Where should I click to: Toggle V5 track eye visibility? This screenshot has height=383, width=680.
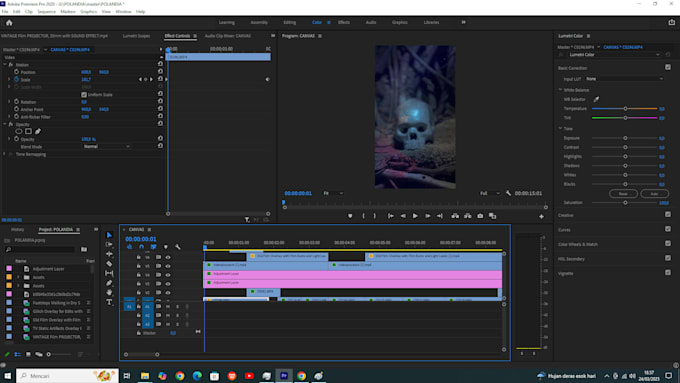pyautogui.click(x=168, y=266)
